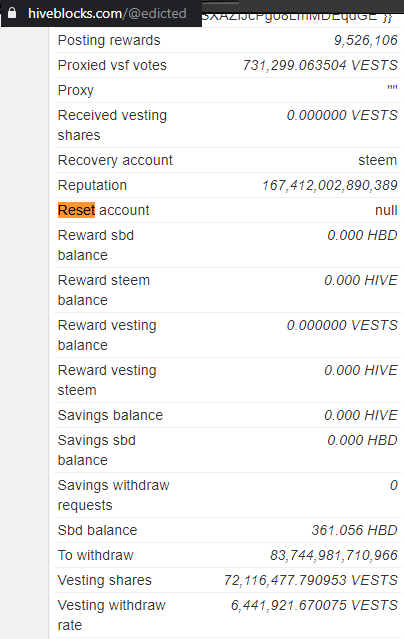This screenshot has height=639, width=404.
Task: Click the Reward vesting steem label
Action: (107, 380)
